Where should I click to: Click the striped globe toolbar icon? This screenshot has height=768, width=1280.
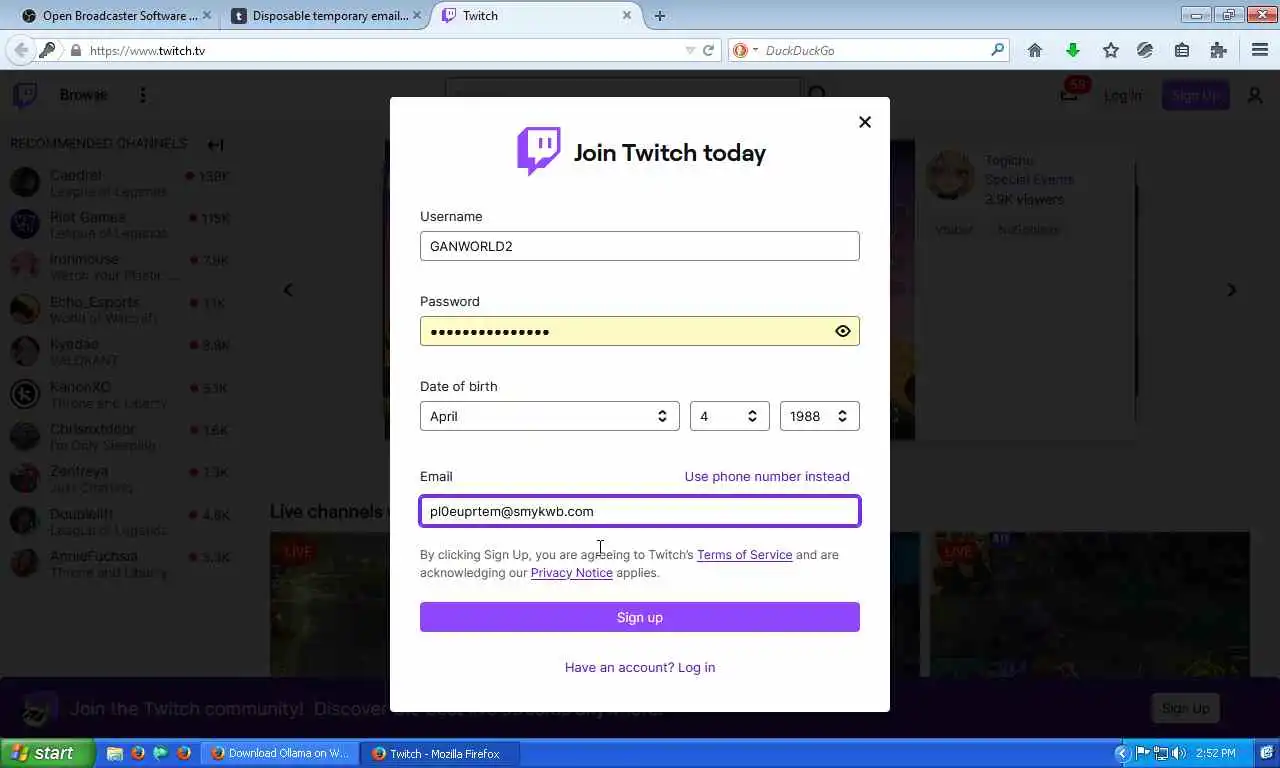pos(1145,50)
